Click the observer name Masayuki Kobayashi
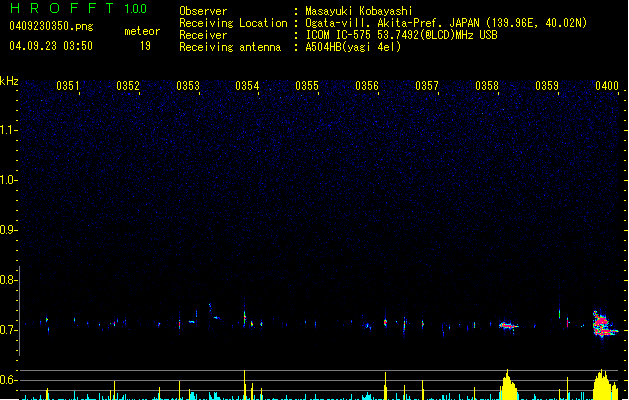Screen dimensions: 629x400 point(359,11)
